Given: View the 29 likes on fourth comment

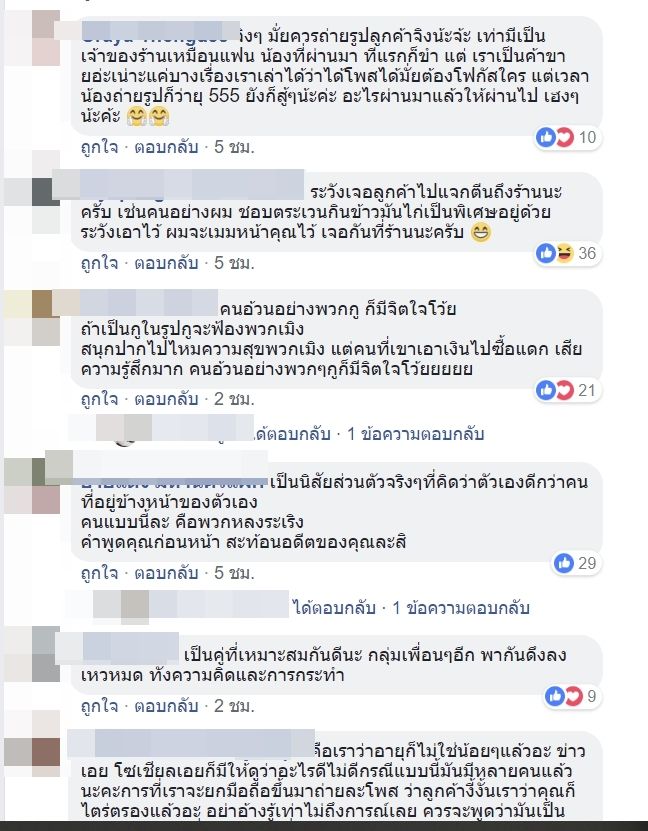Looking at the screenshot, I should 576,563.
